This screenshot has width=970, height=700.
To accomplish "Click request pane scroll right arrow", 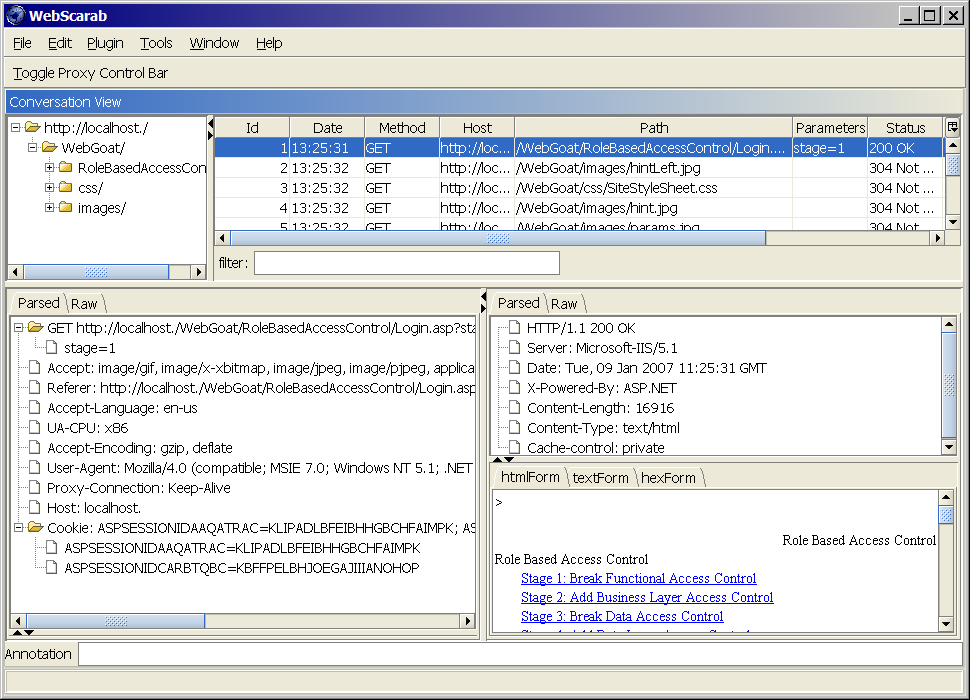I will [x=468, y=621].
